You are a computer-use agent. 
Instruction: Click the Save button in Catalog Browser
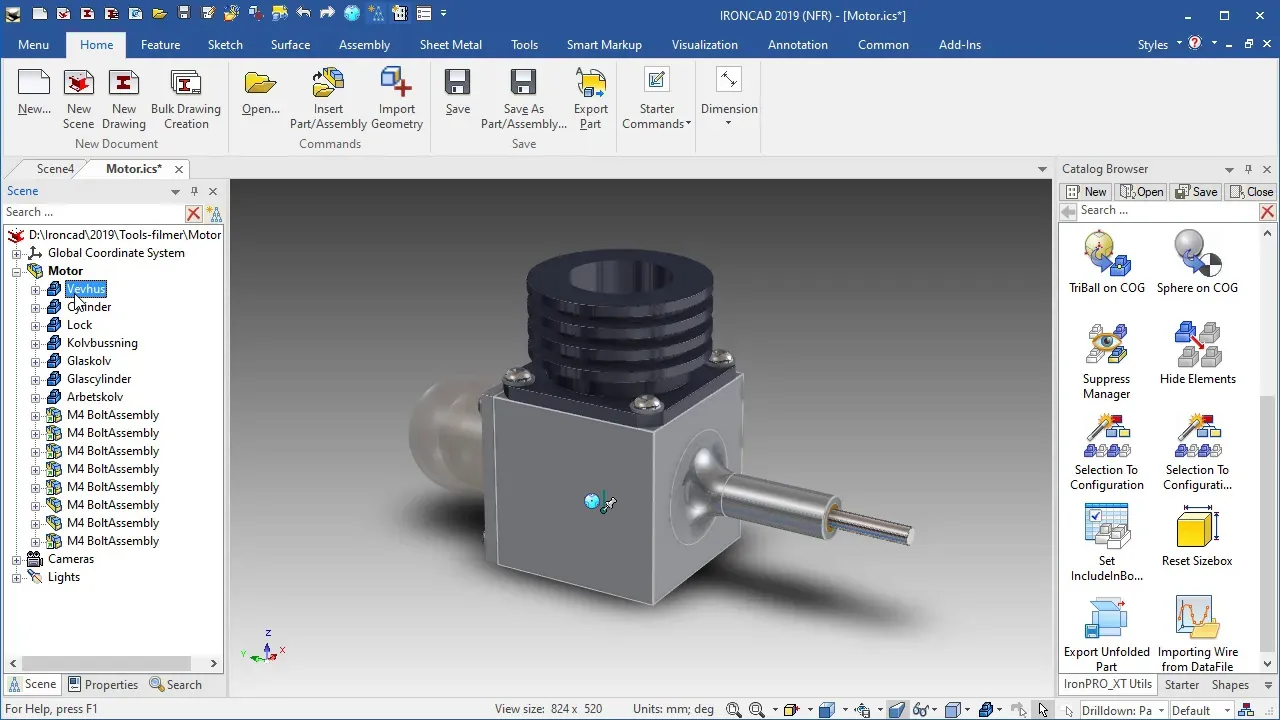click(1196, 191)
